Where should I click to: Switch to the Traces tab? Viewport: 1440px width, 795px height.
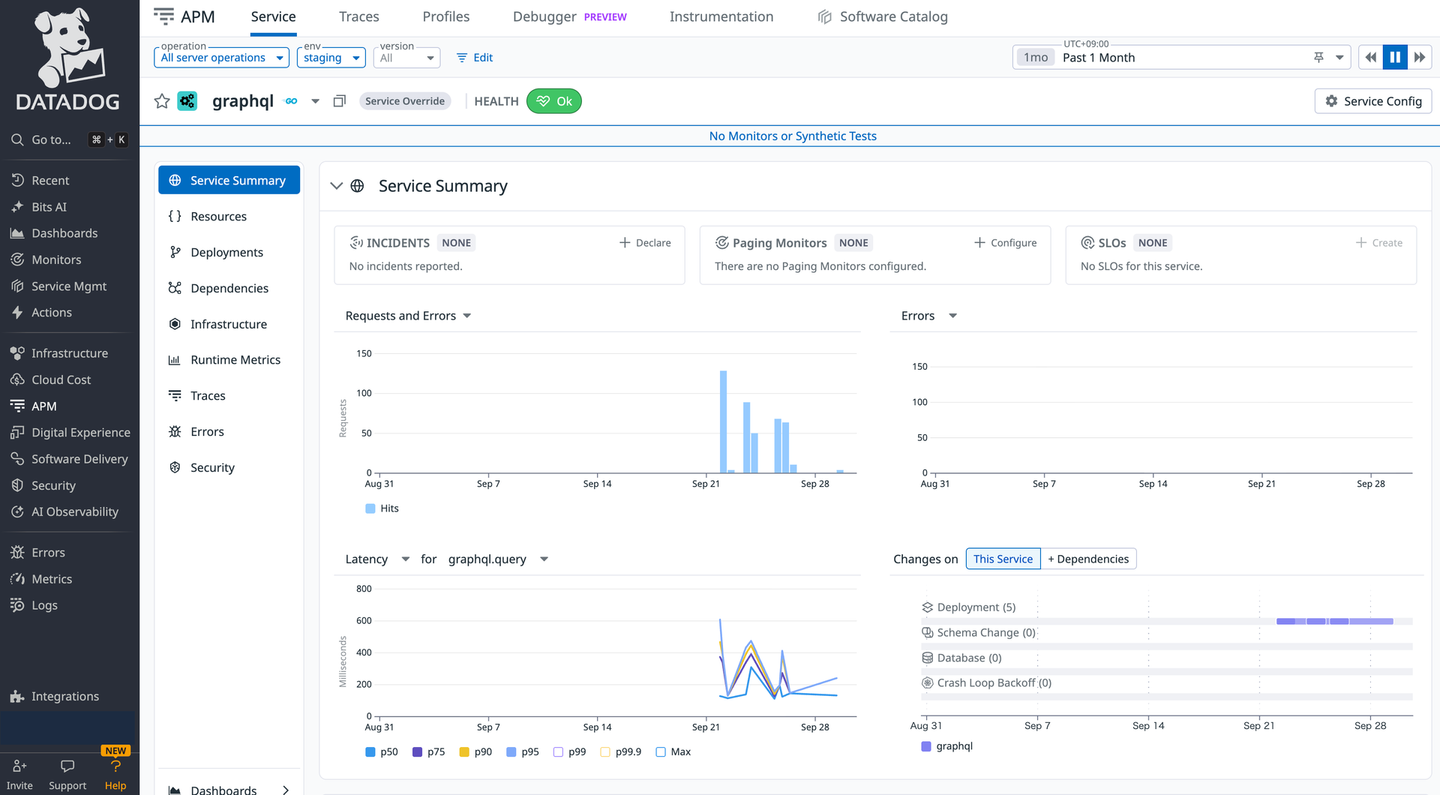359,17
